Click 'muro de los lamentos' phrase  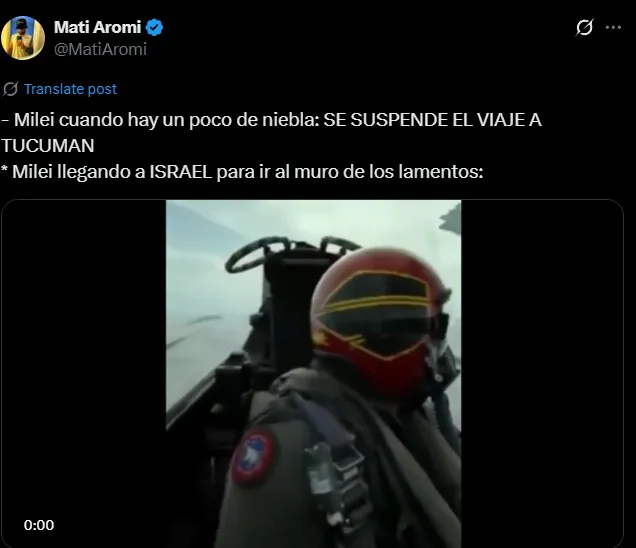[389, 172]
